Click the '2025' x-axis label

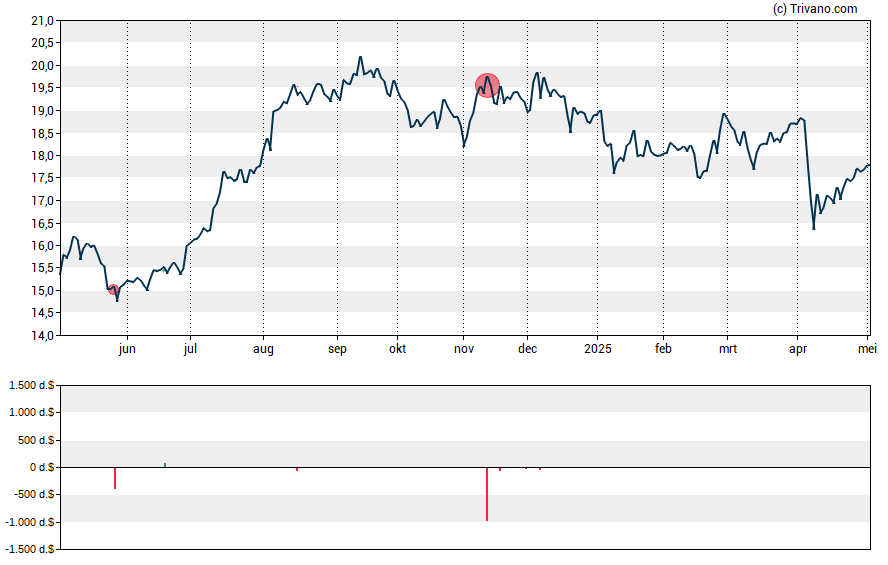(x=597, y=349)
